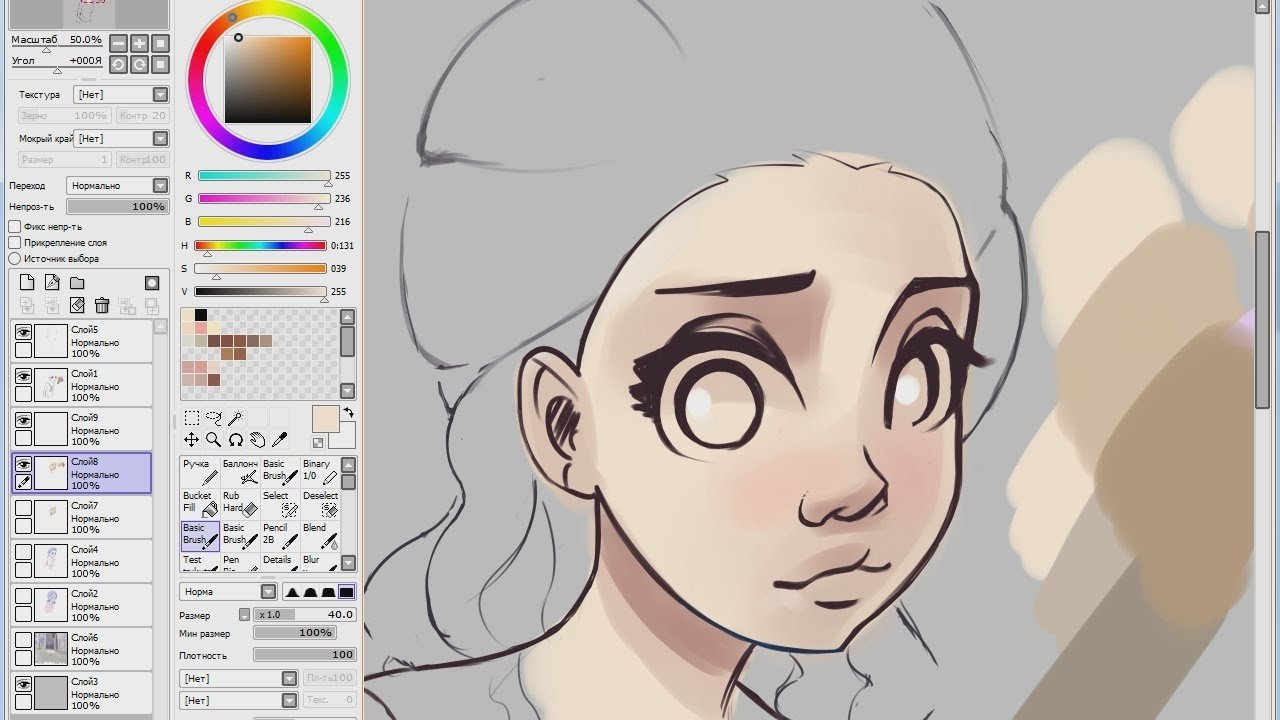Click the foreground color swatch
This screenshot has width=1280, height=720.
coord(326,419)
